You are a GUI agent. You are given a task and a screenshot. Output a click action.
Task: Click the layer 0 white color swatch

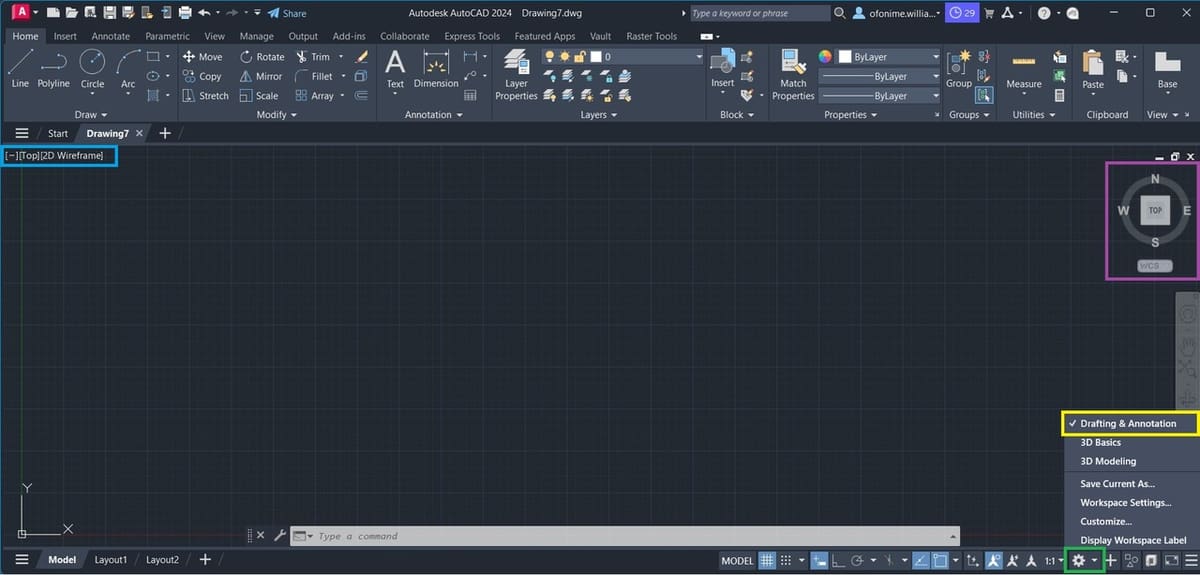pos(597,57)
